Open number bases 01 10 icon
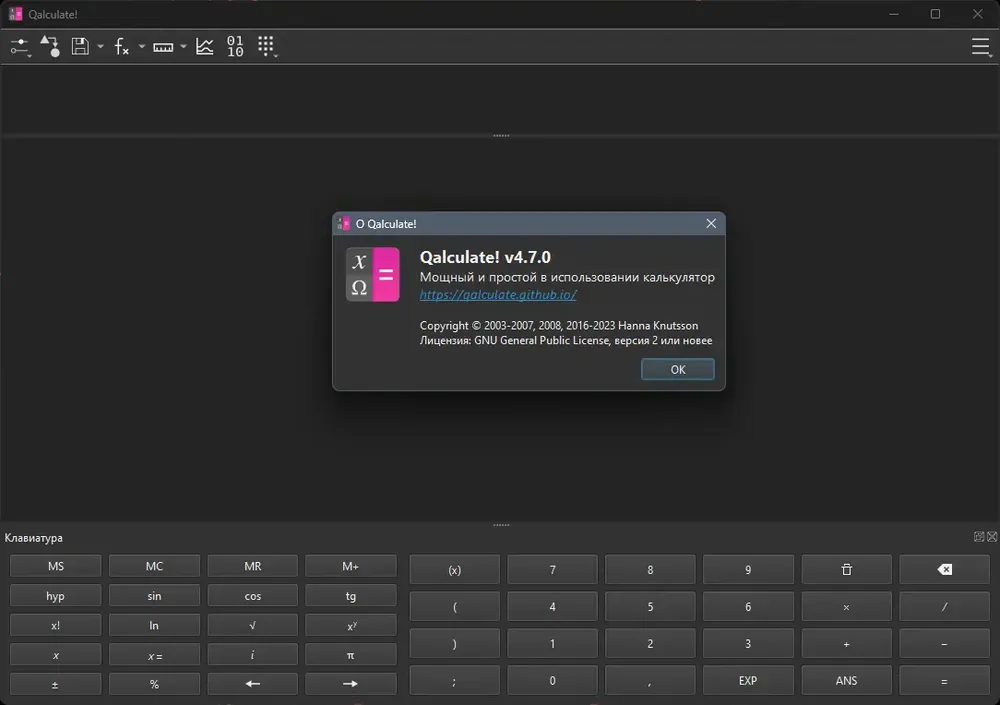1000x705 pixels. pos(235,47)
